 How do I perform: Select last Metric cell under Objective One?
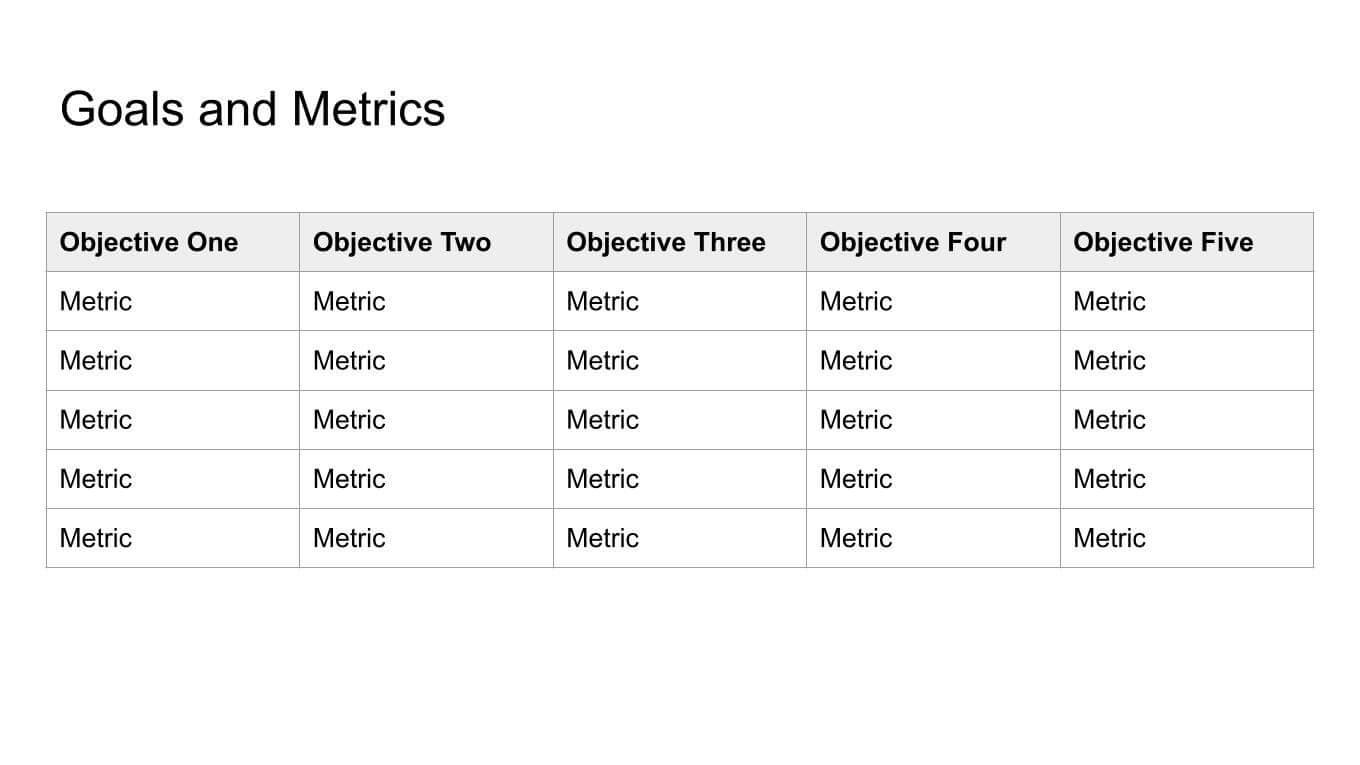pyautogui.click(x=172, y=538)
